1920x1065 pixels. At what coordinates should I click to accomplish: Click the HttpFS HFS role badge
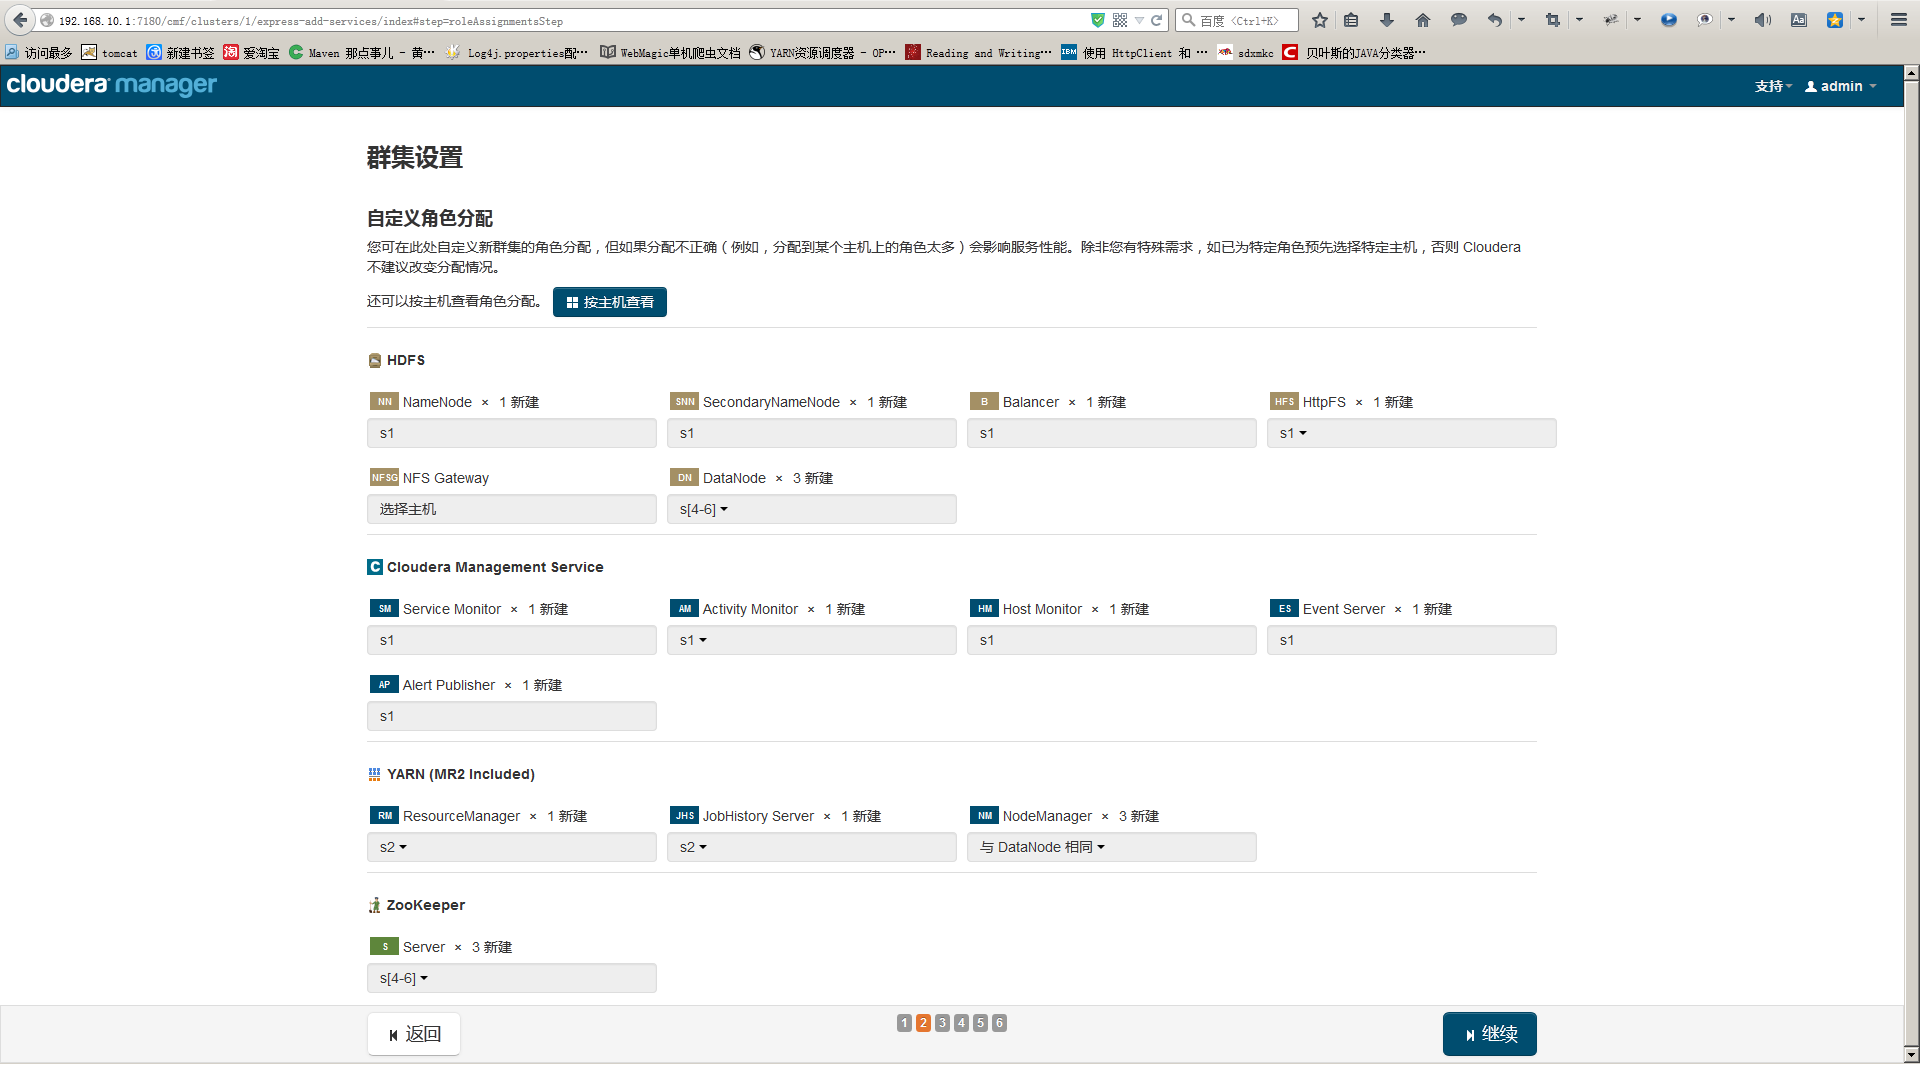[x=1284, y=402]
